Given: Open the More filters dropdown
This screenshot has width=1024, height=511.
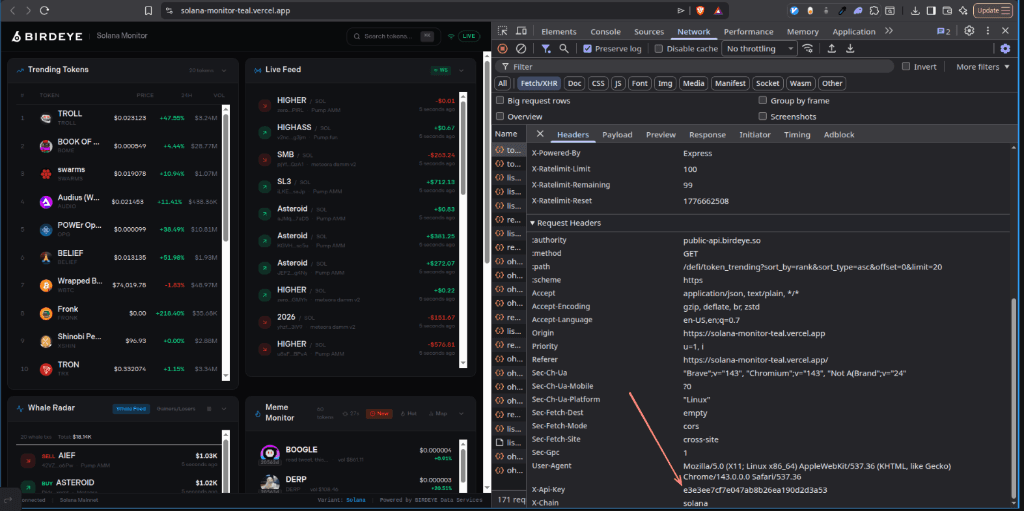Looking at the screenshot, I should 983,67.
